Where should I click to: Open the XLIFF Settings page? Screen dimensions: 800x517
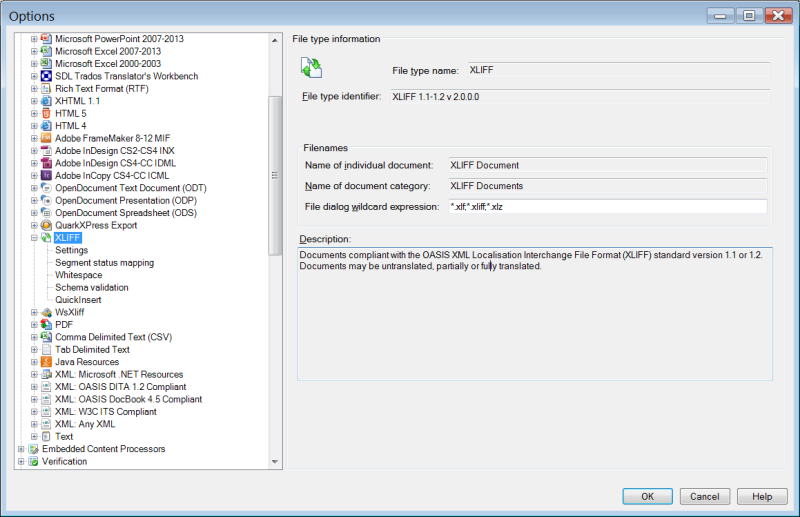point(71,250)
